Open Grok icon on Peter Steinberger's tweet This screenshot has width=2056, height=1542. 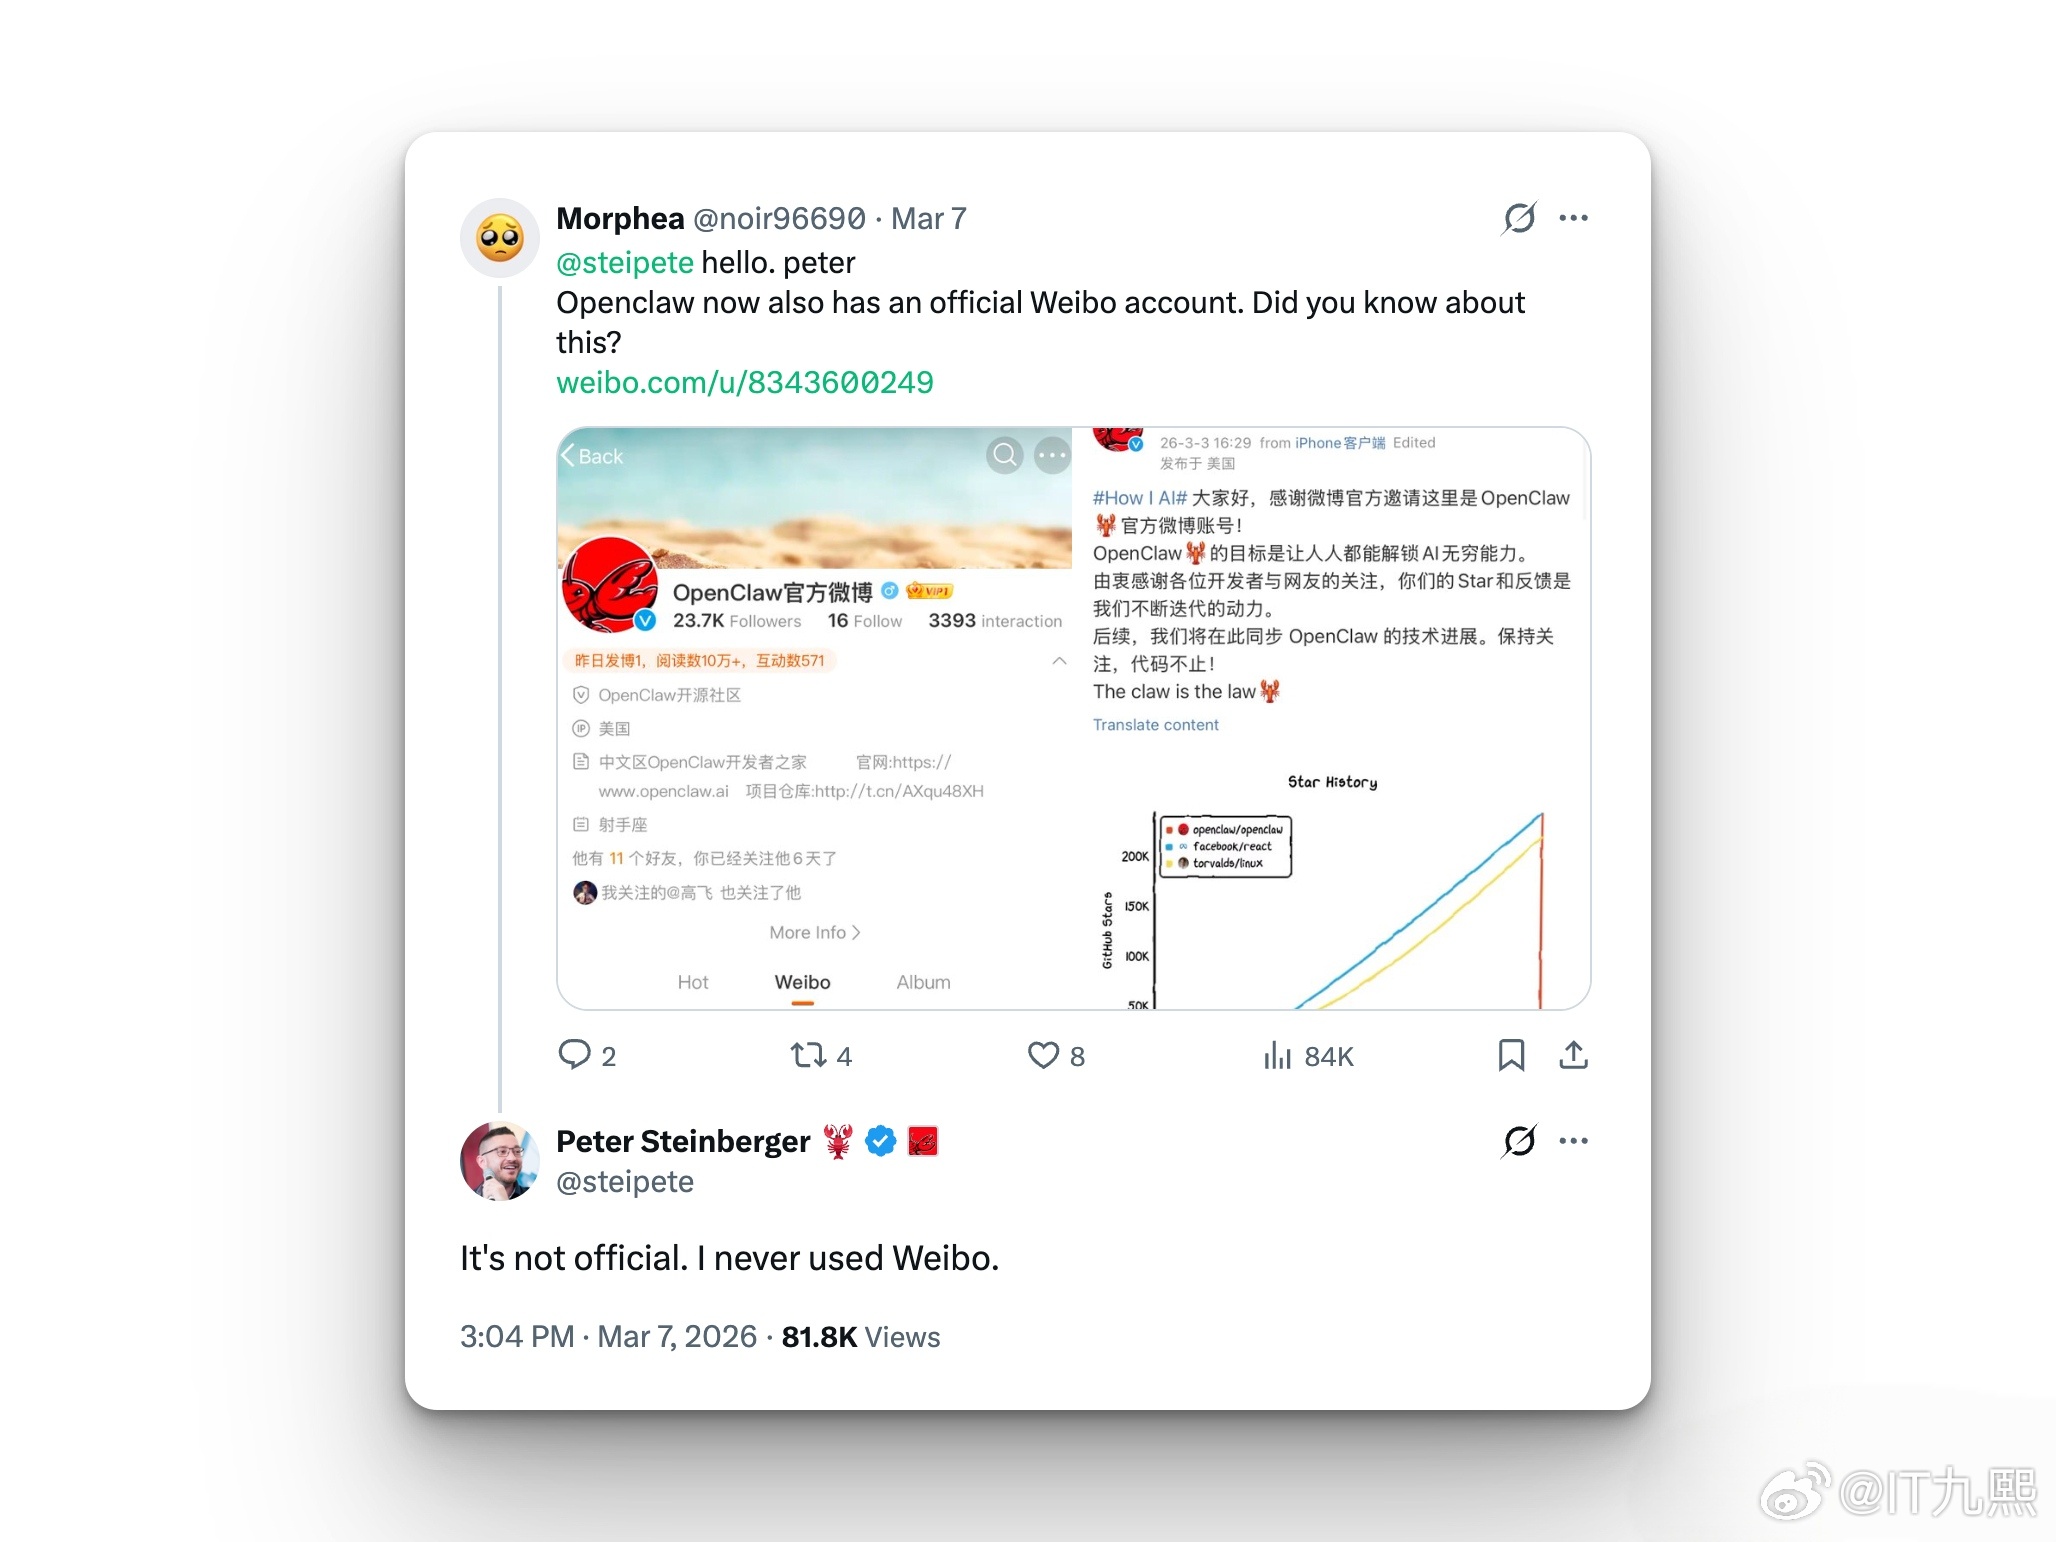coord(1519,1141)
